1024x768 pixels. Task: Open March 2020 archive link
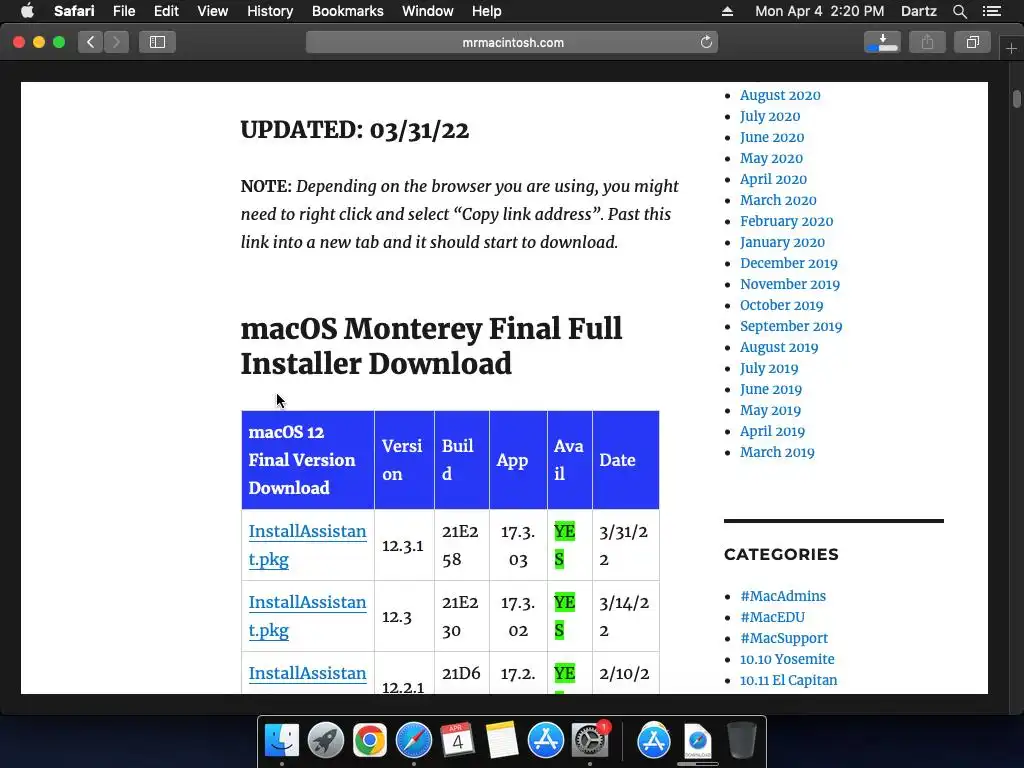[778, 200]
